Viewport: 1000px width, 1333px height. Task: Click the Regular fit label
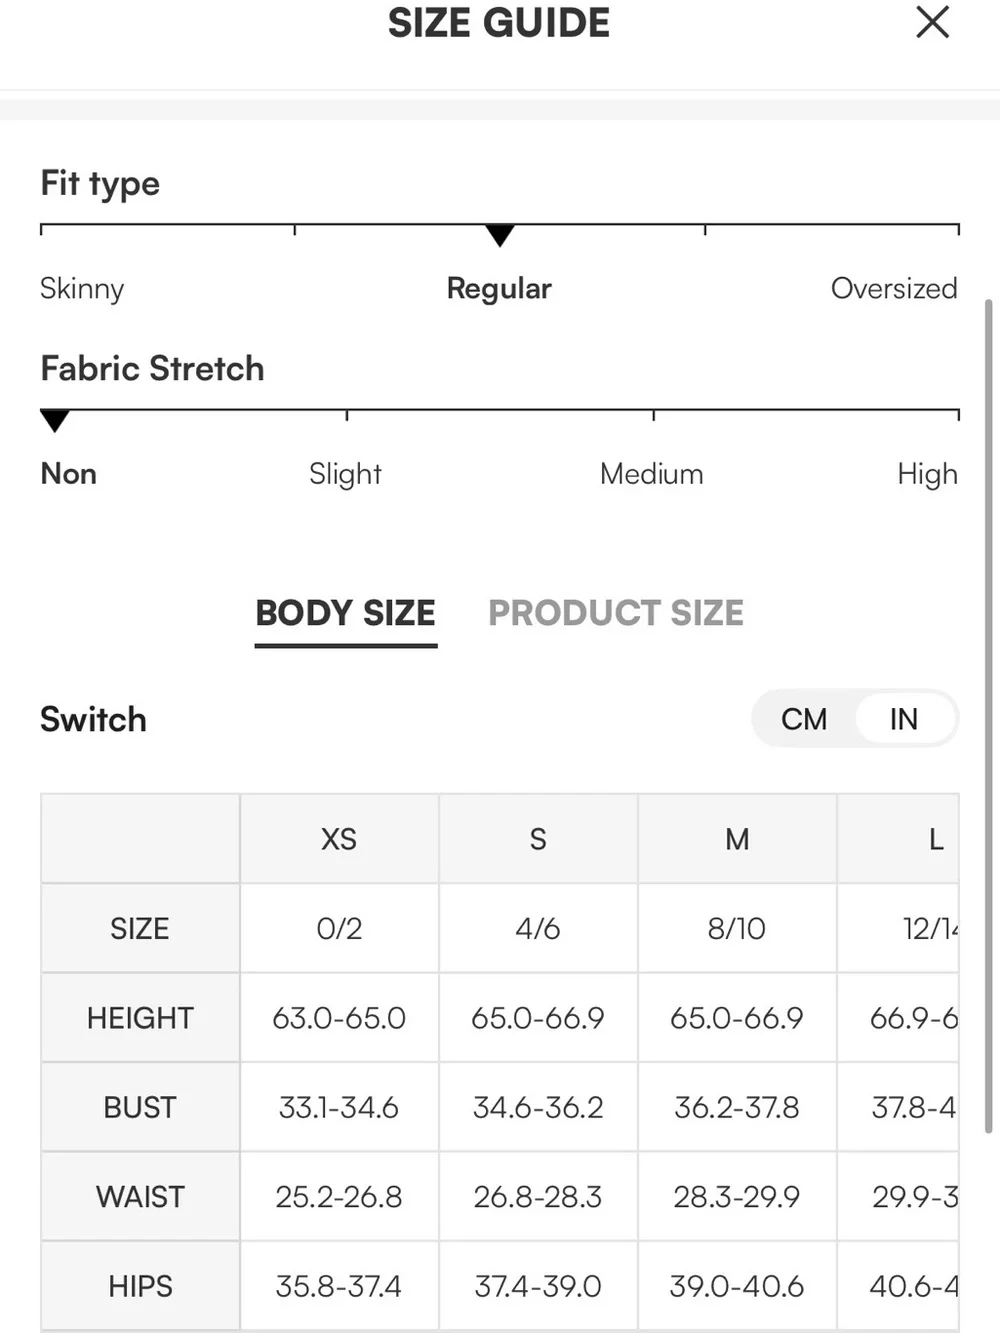coord(499,288)
